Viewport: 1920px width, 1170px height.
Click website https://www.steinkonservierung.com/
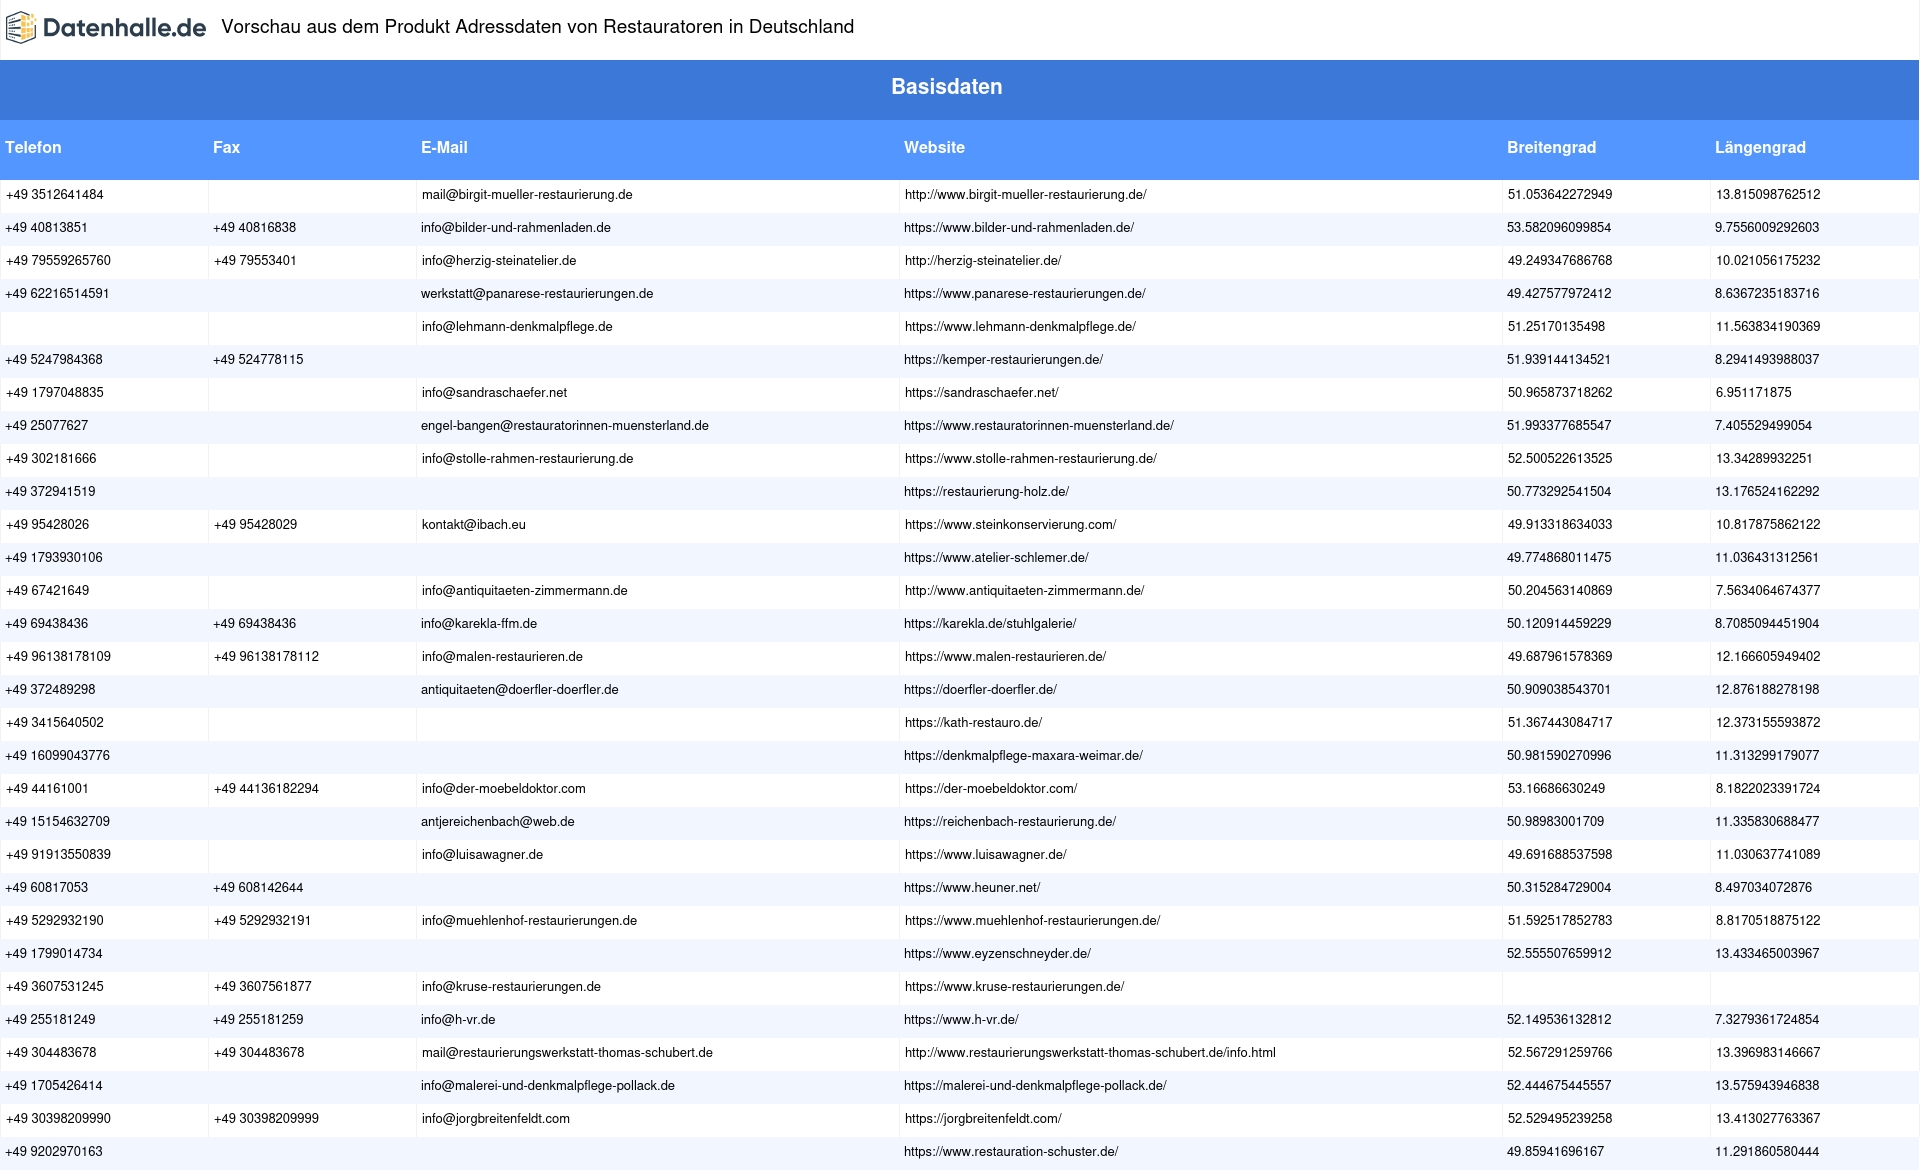pos(1010,525)
